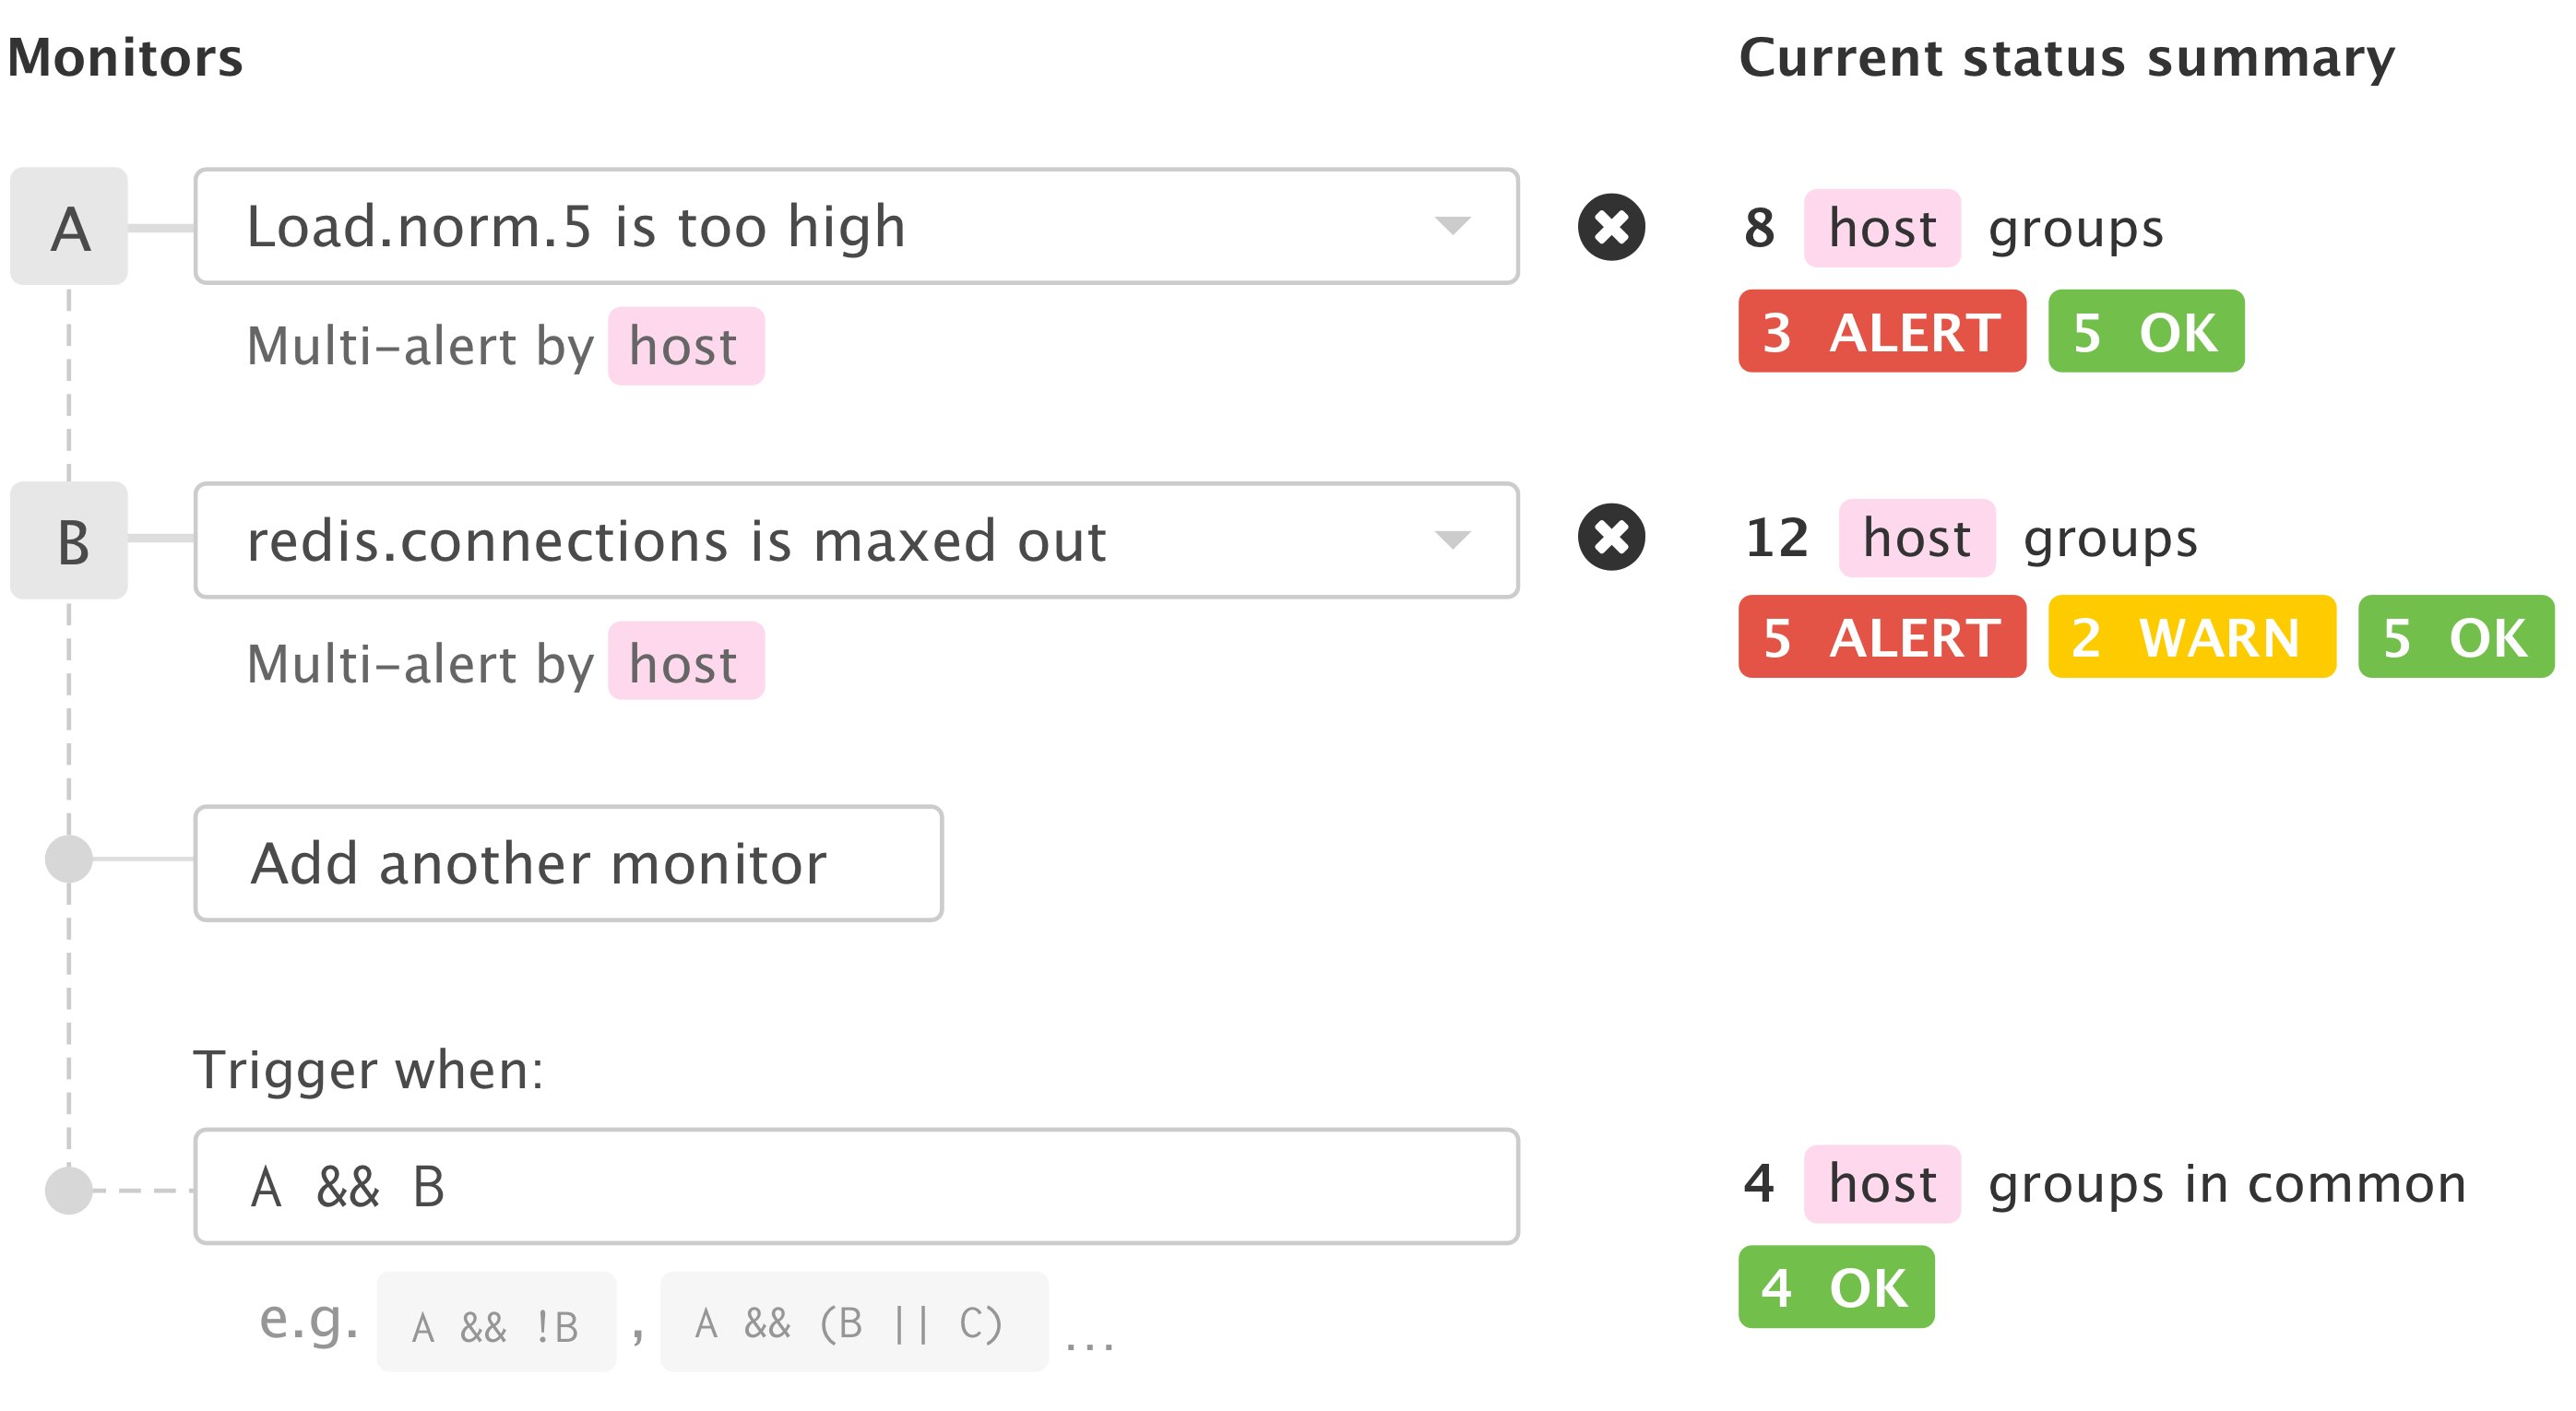Click the Monitors section heading

pos(124,57)
